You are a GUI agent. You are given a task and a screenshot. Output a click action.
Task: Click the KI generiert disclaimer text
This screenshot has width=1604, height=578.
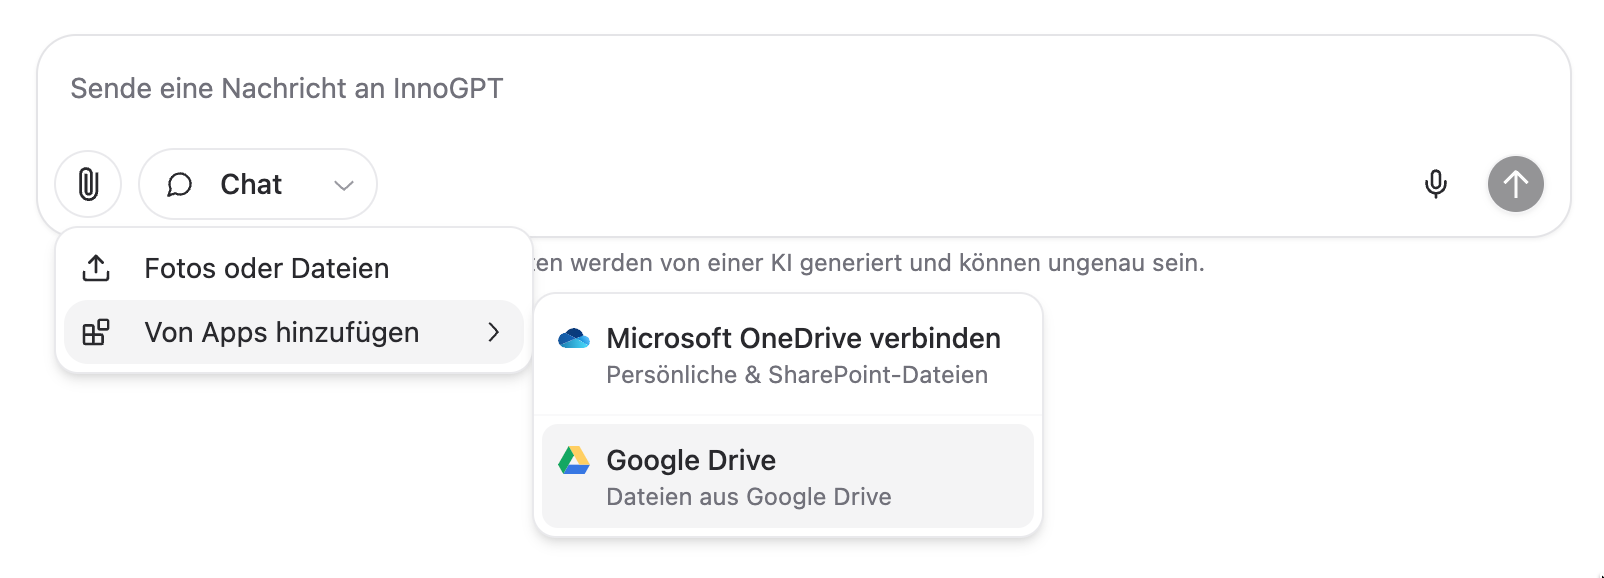pos(868,263)
